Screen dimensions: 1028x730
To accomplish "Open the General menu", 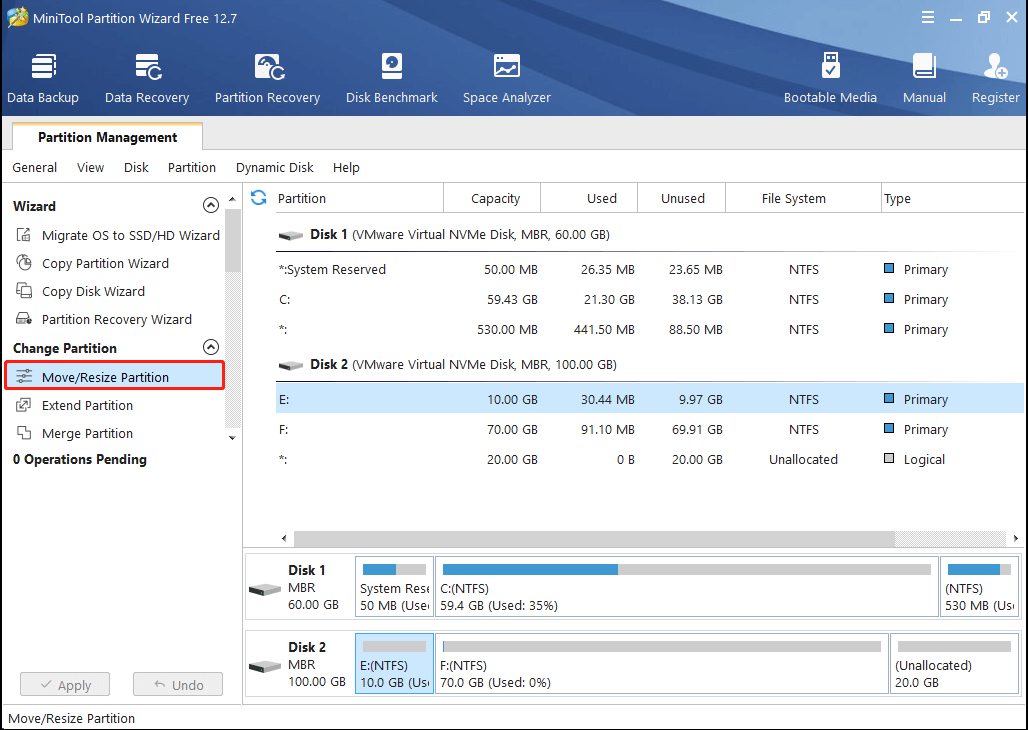I will click(x=35, y=167).
